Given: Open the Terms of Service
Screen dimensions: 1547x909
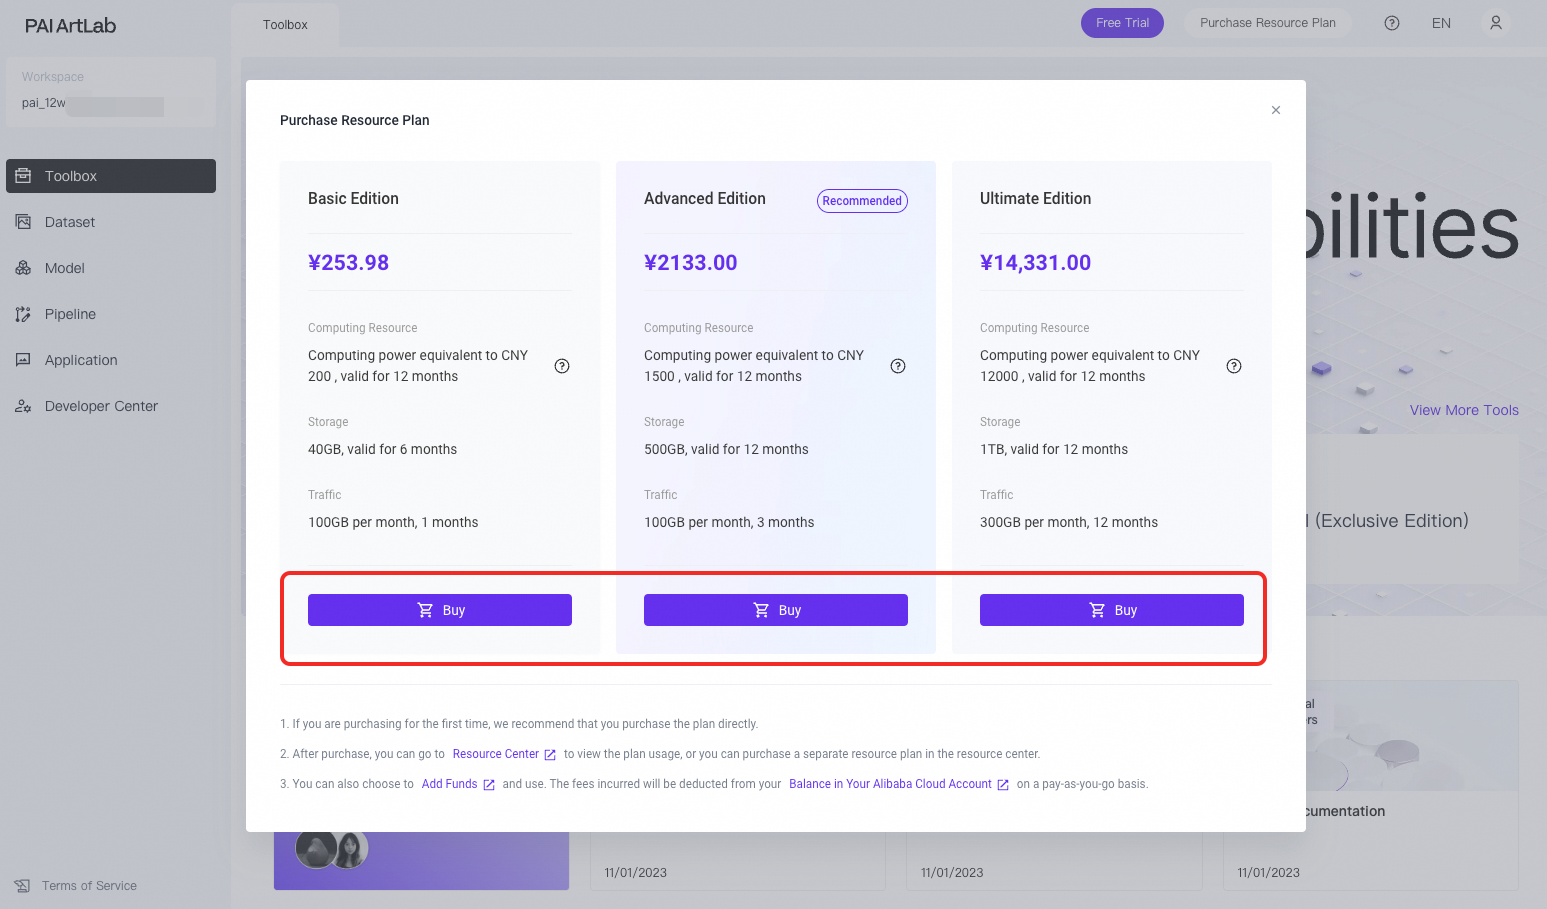Looking at the screenshot, I should point(89,885).
